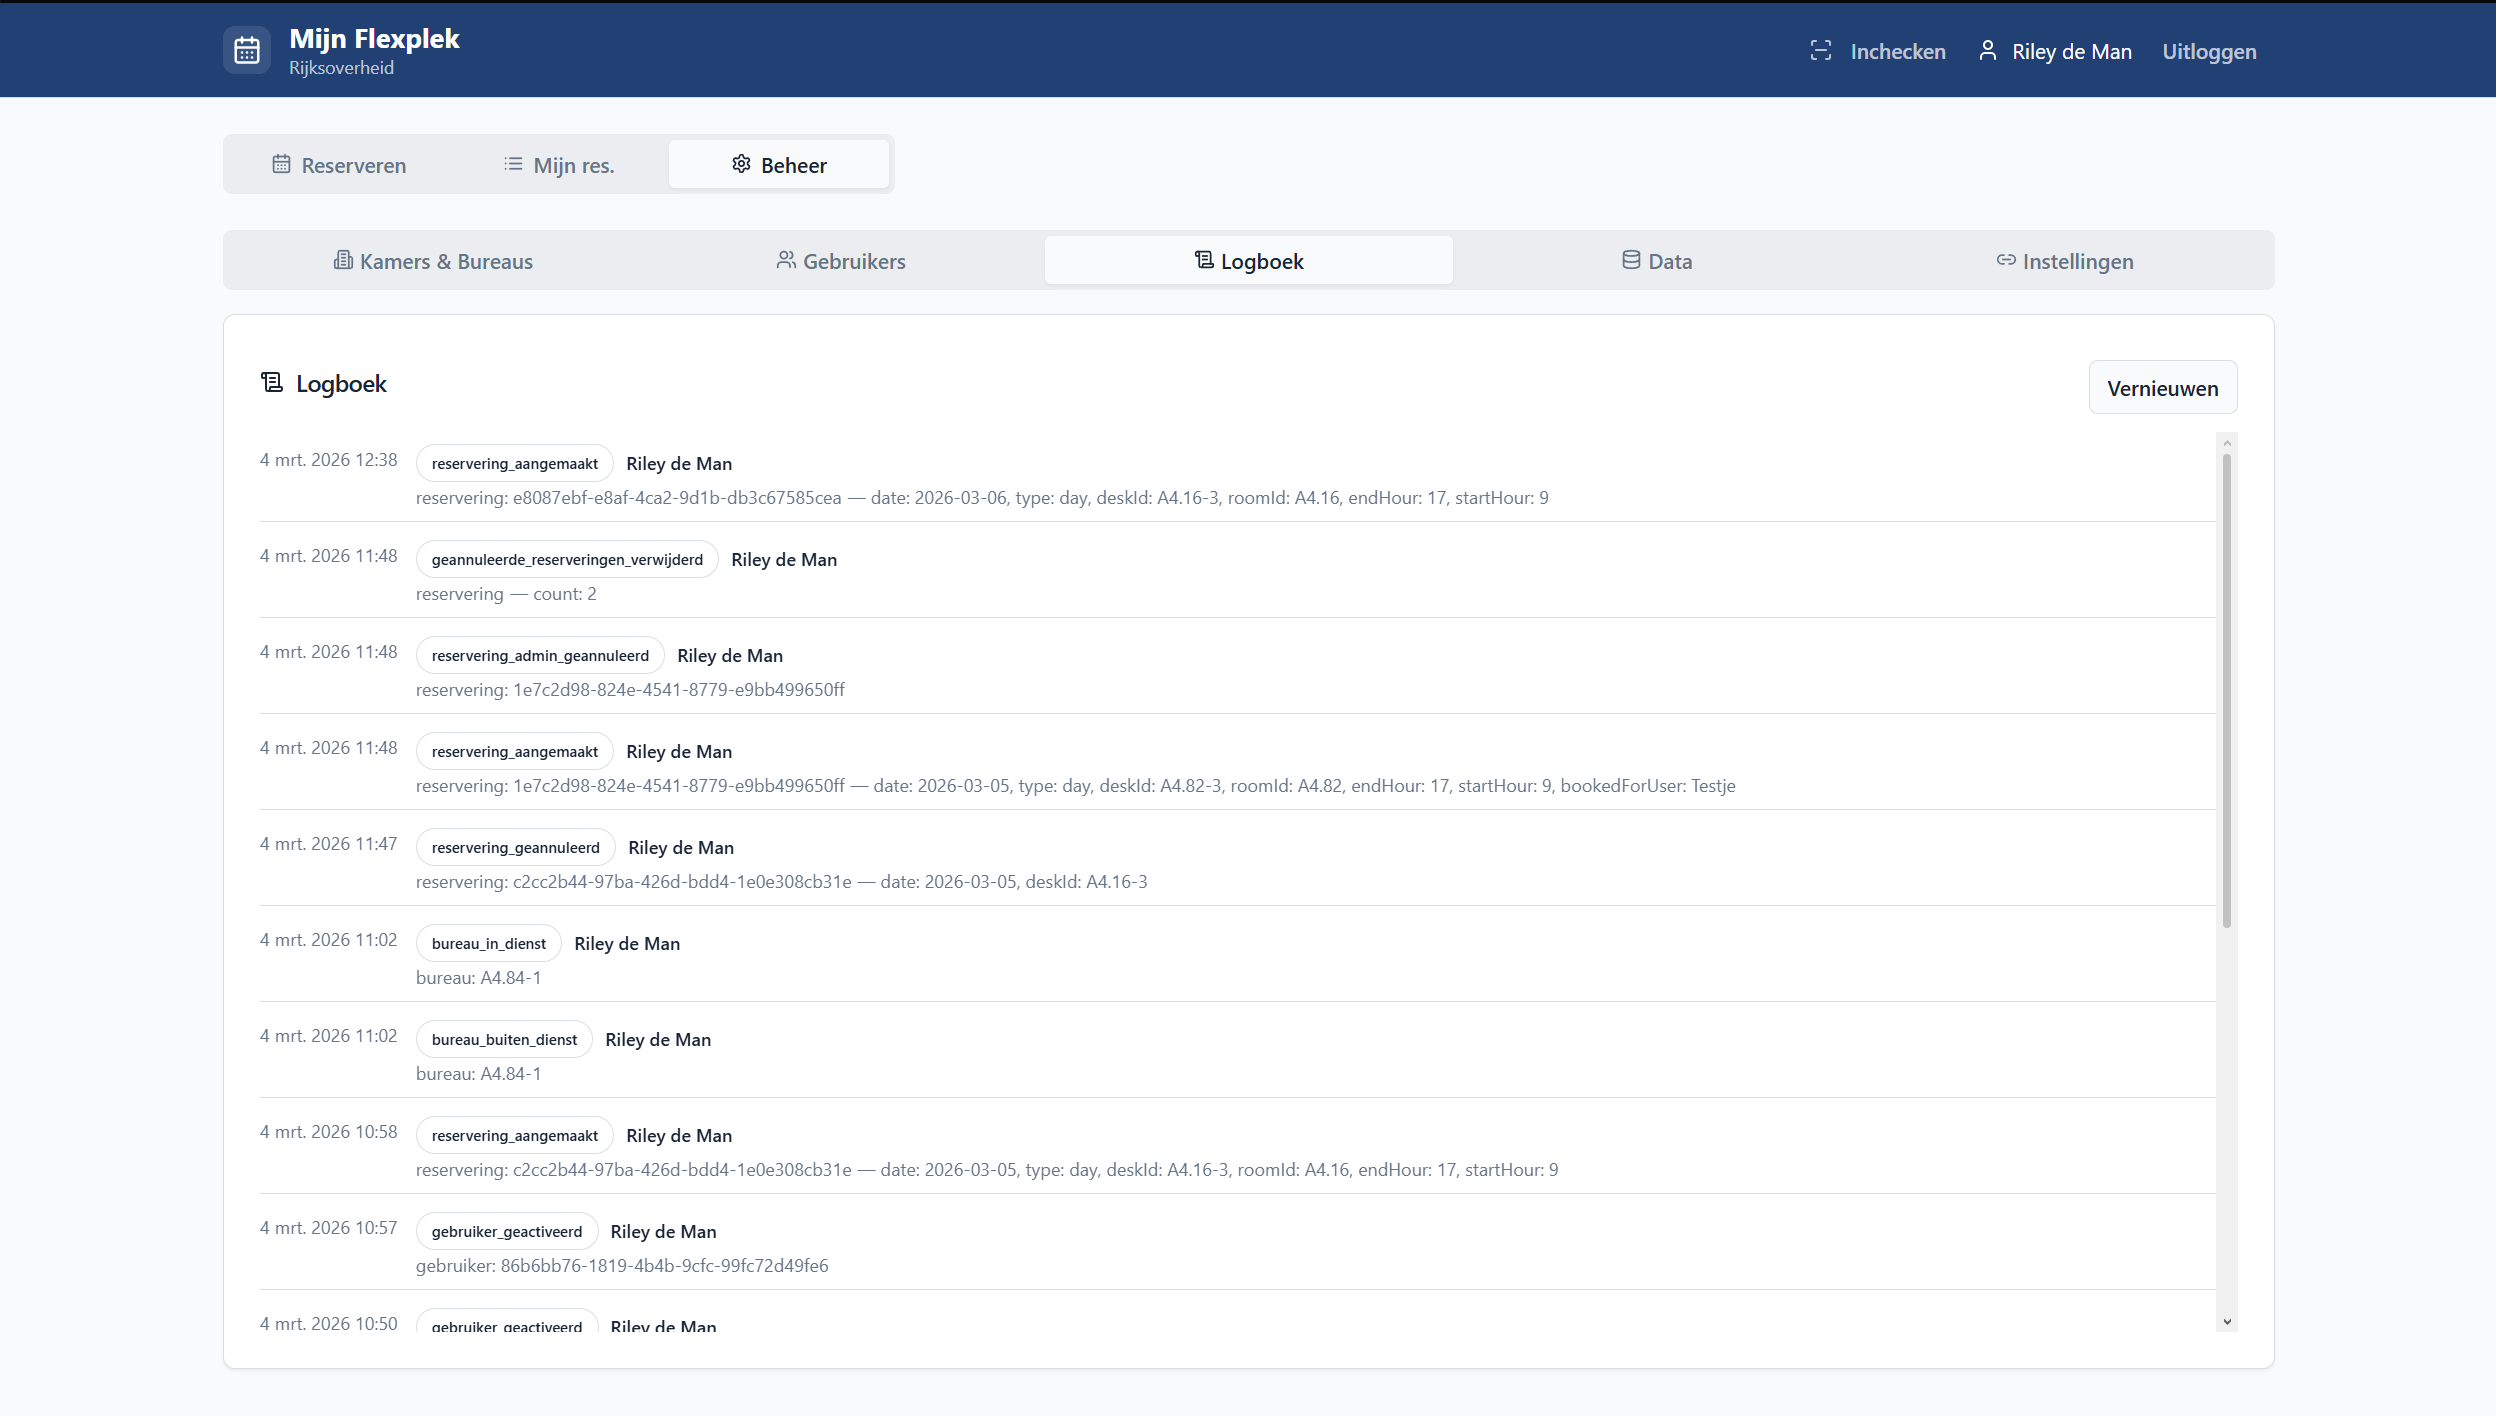This screenshot has width=2496, height=1416.
Task: Click the Inchecken scan icon
Action: tap(1820, 51)
